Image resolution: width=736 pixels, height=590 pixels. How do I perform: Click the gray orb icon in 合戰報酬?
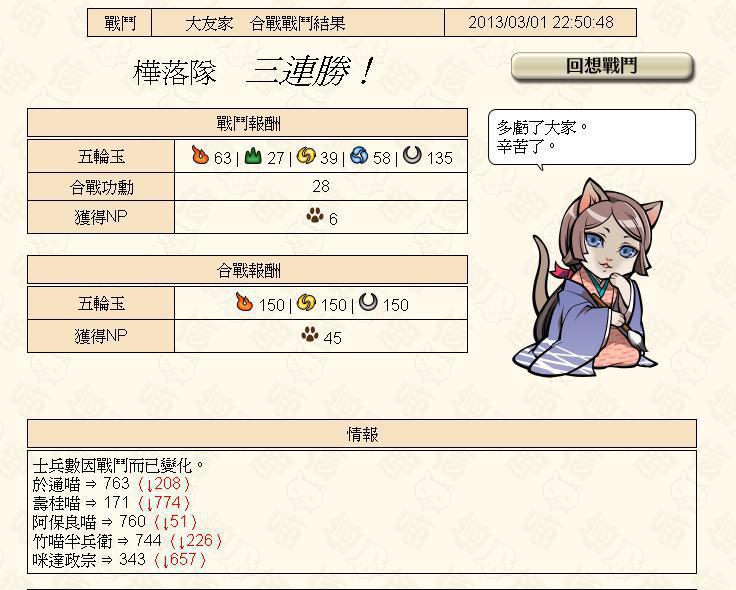click(368, 302)
